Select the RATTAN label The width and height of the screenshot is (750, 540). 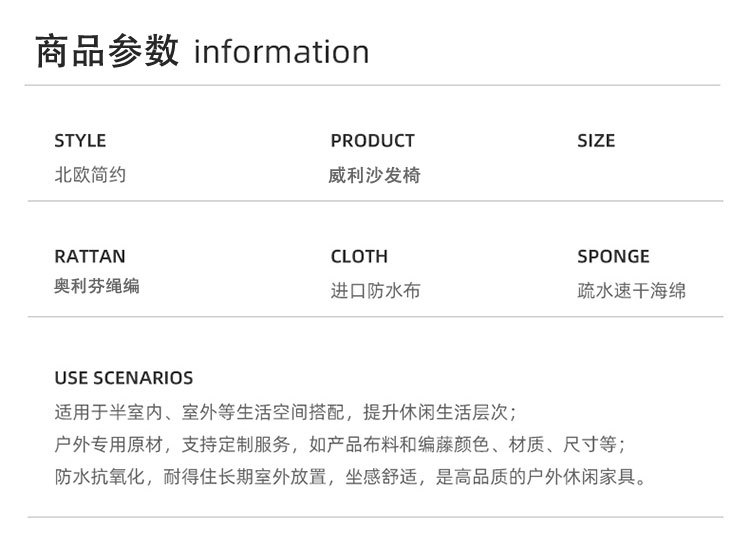click(90, 256)
